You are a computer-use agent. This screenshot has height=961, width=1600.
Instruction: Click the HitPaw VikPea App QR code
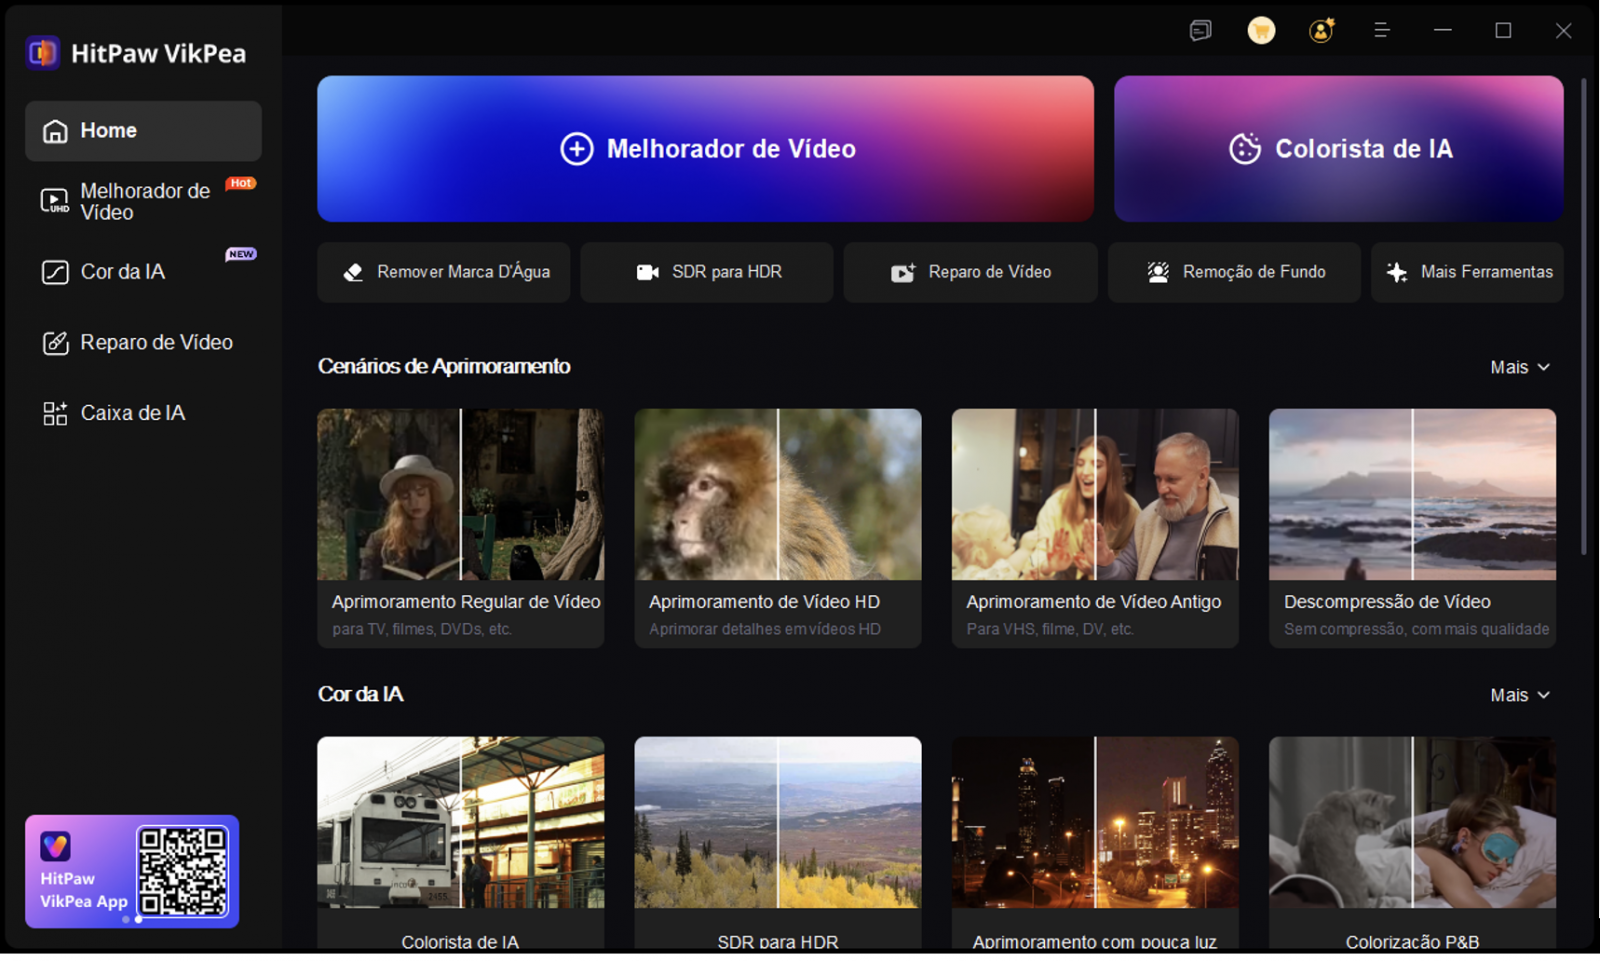182,871
